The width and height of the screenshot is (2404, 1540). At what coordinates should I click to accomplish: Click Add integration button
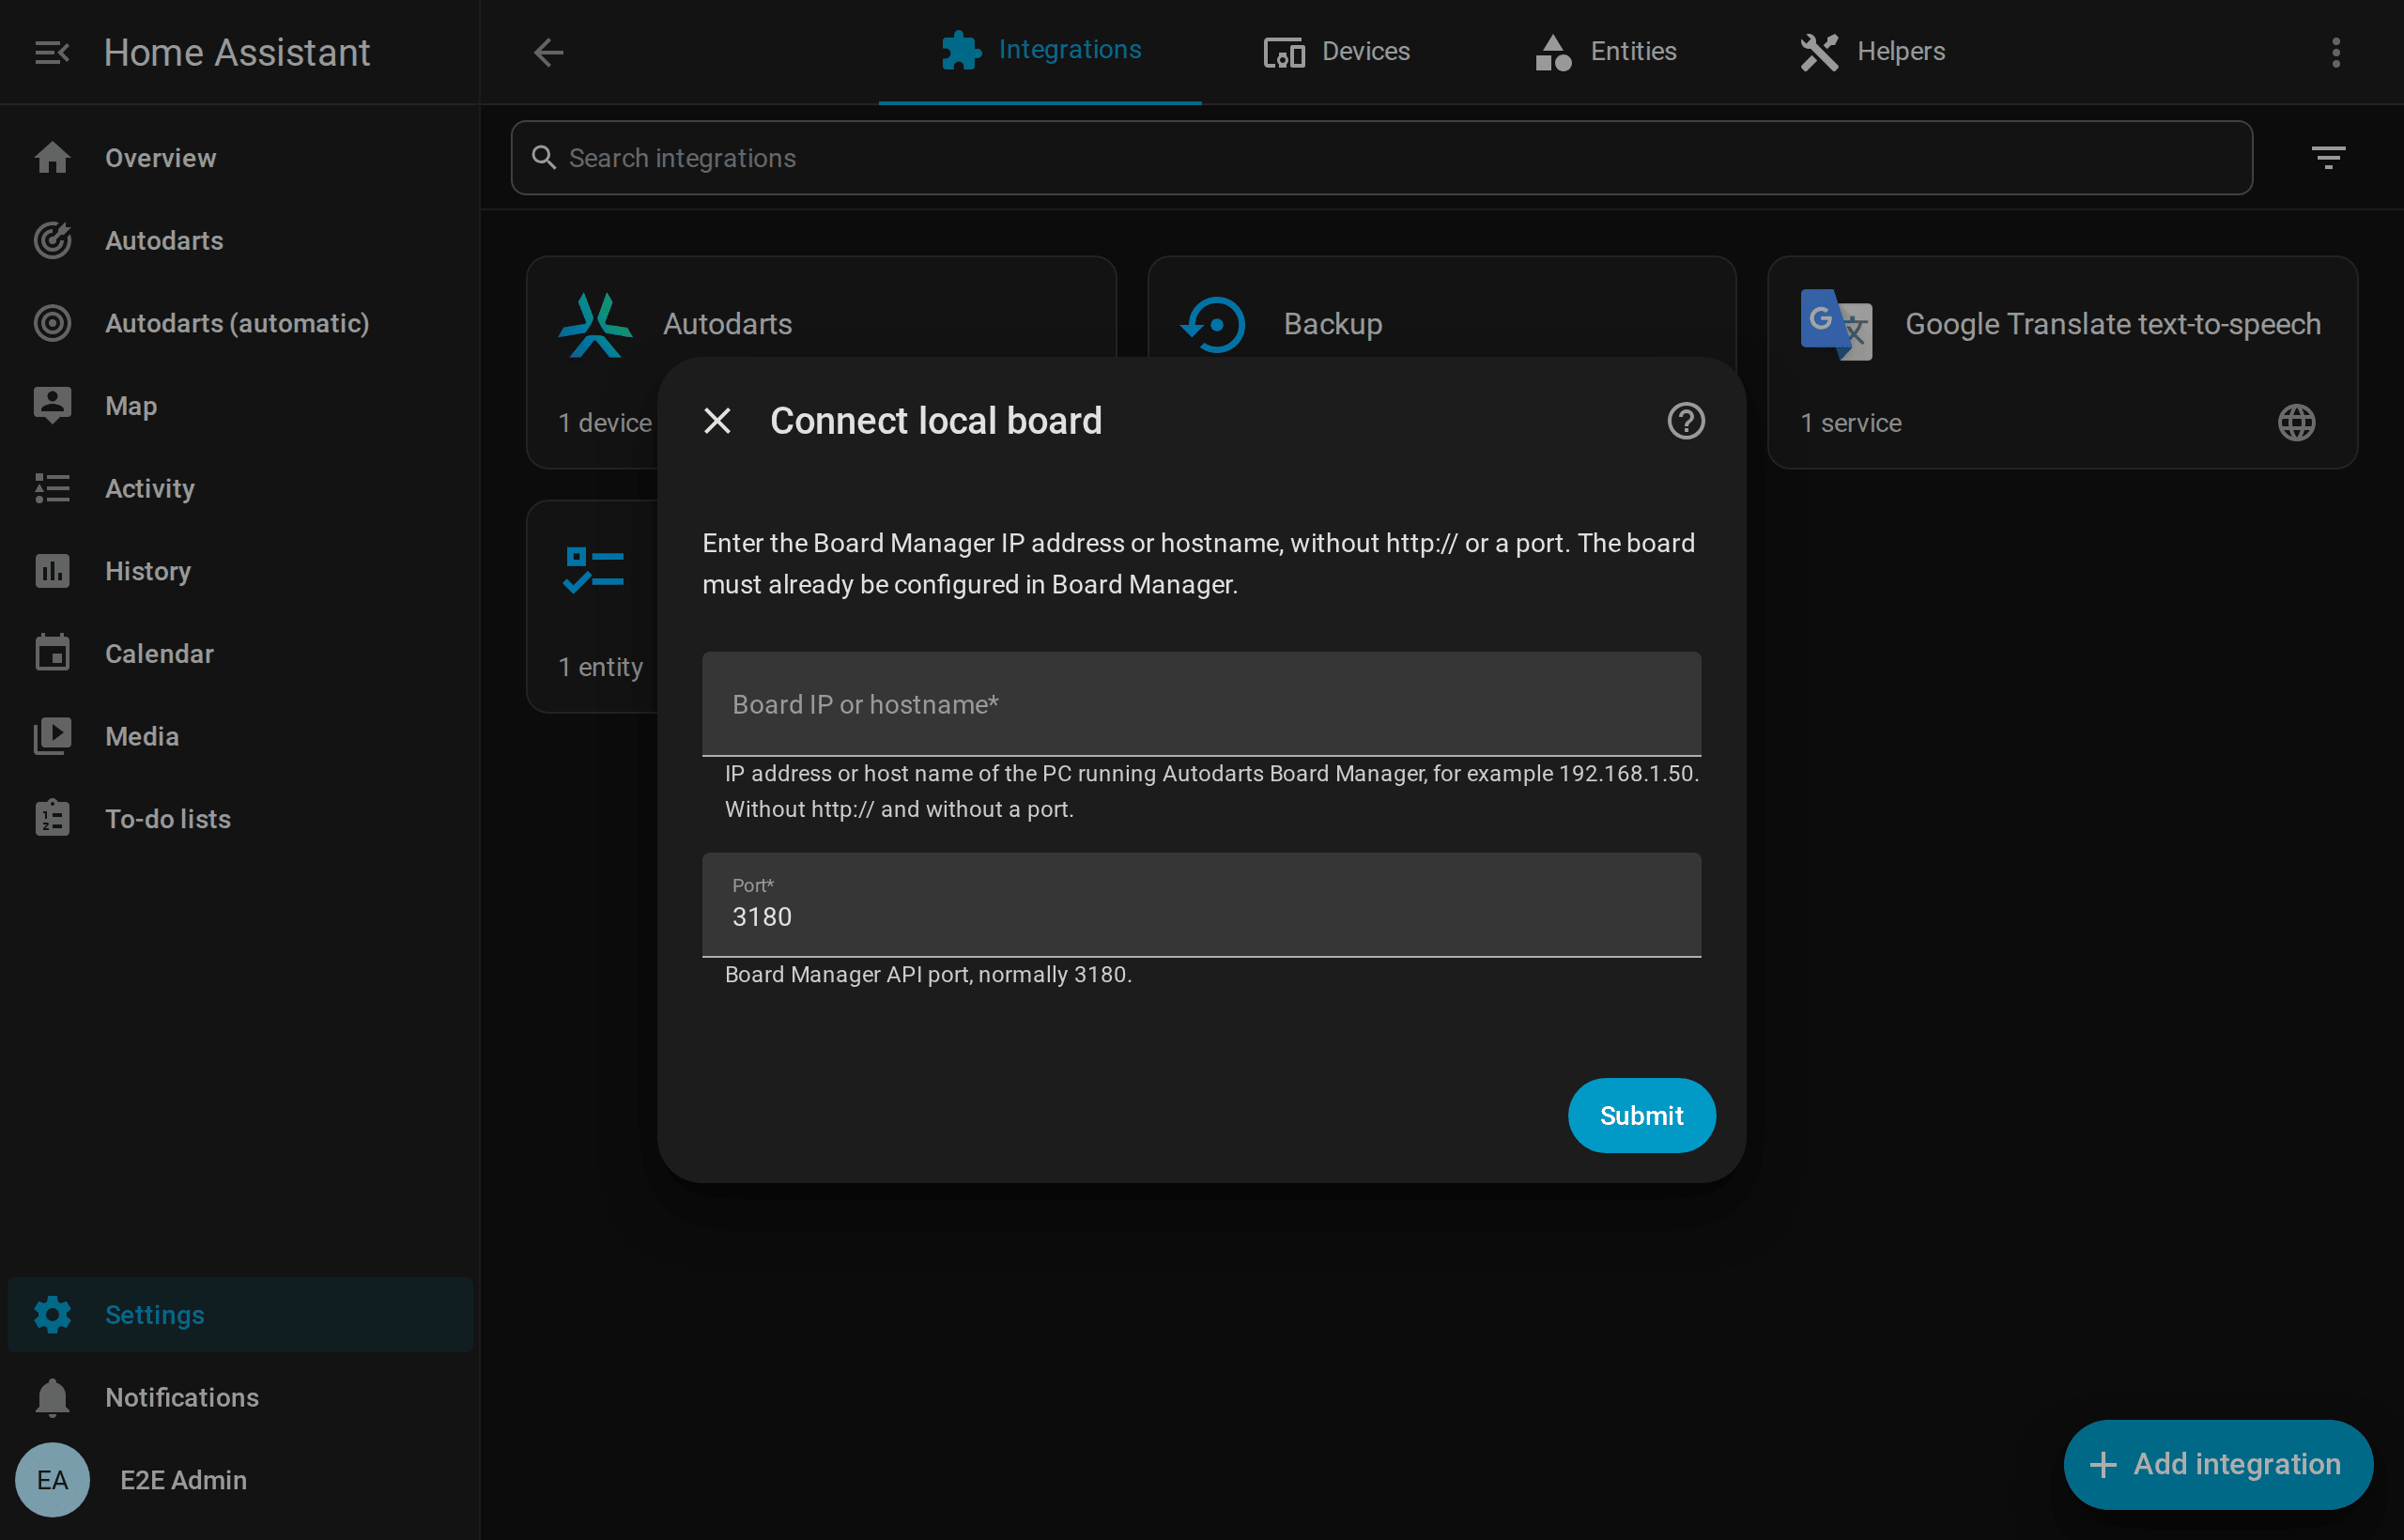(x=2217, y=1464)
